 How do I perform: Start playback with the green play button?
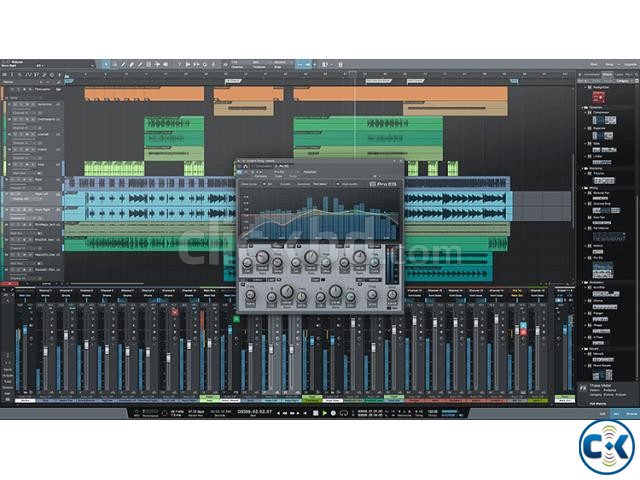click(x=324, y=413)
